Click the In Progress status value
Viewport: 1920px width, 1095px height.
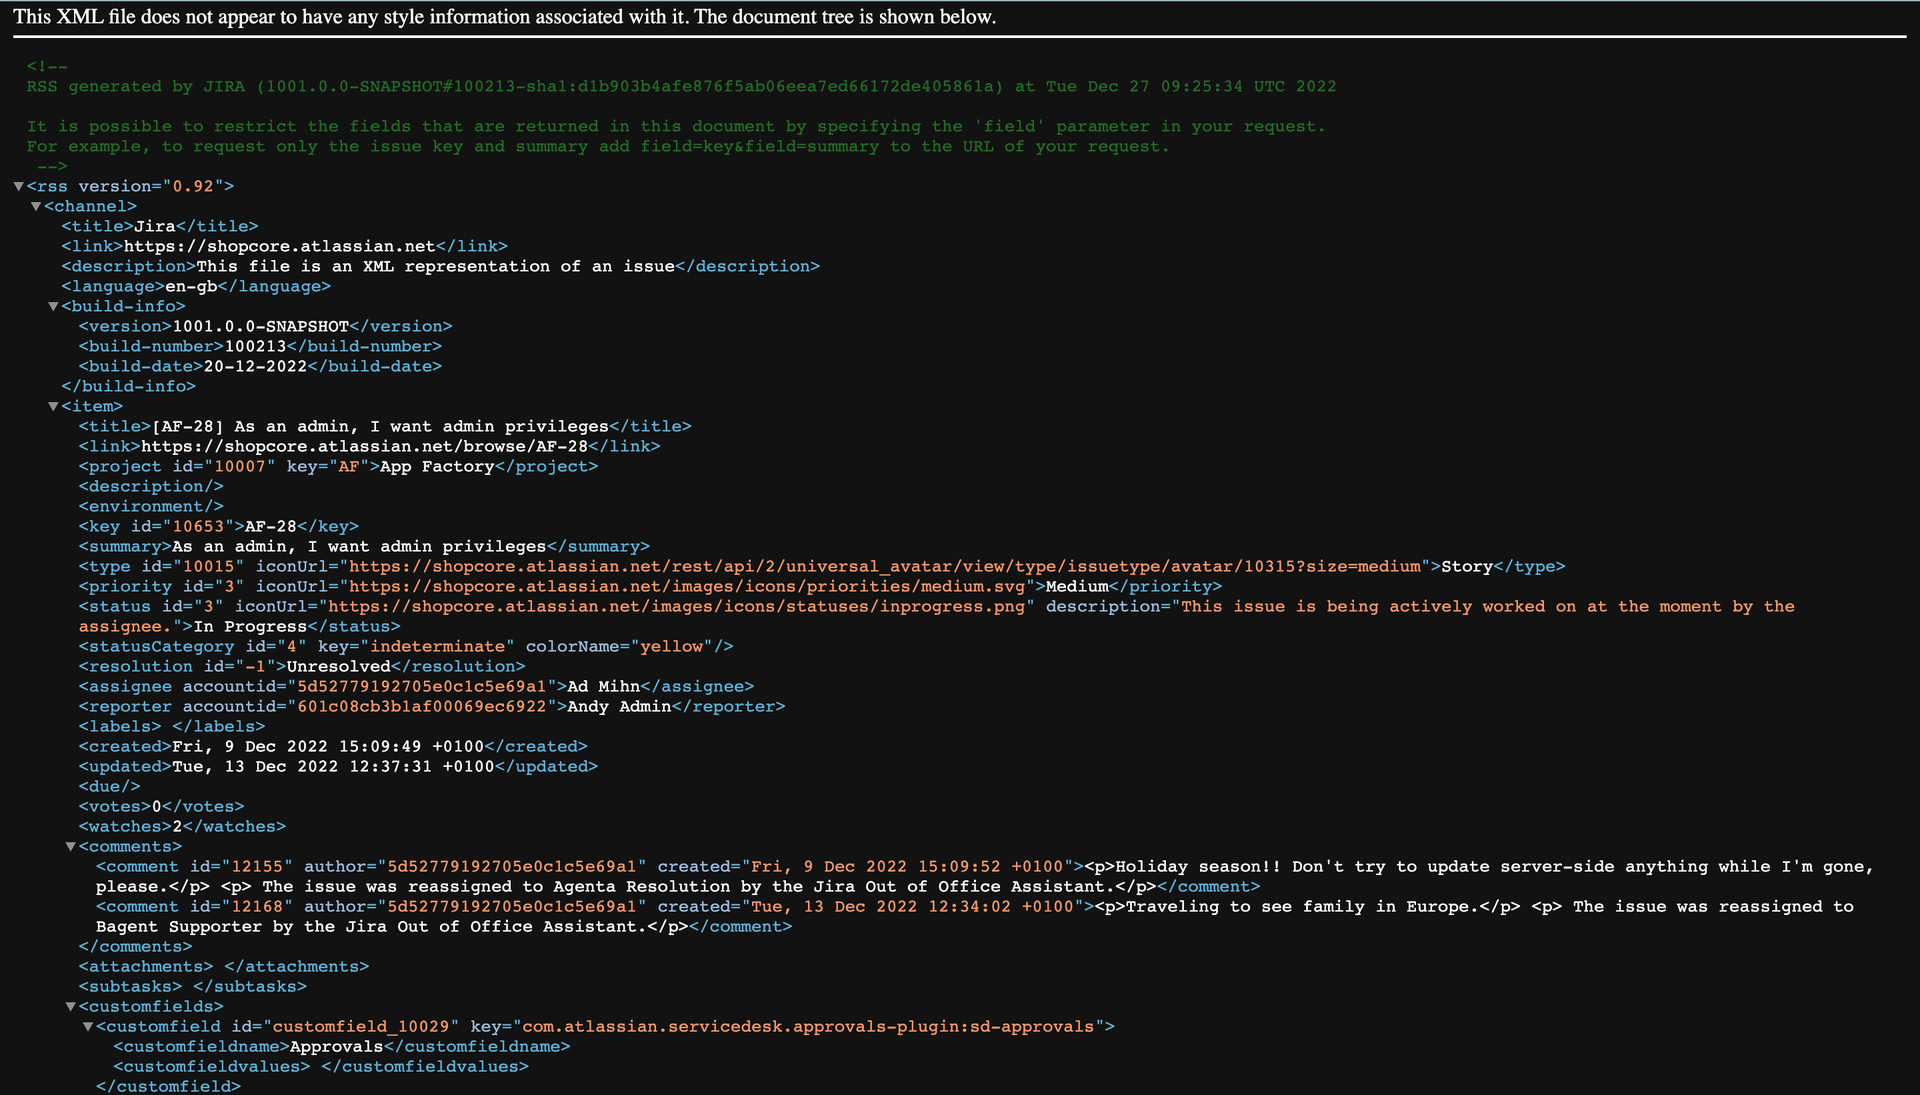click(x=250, y=626)
